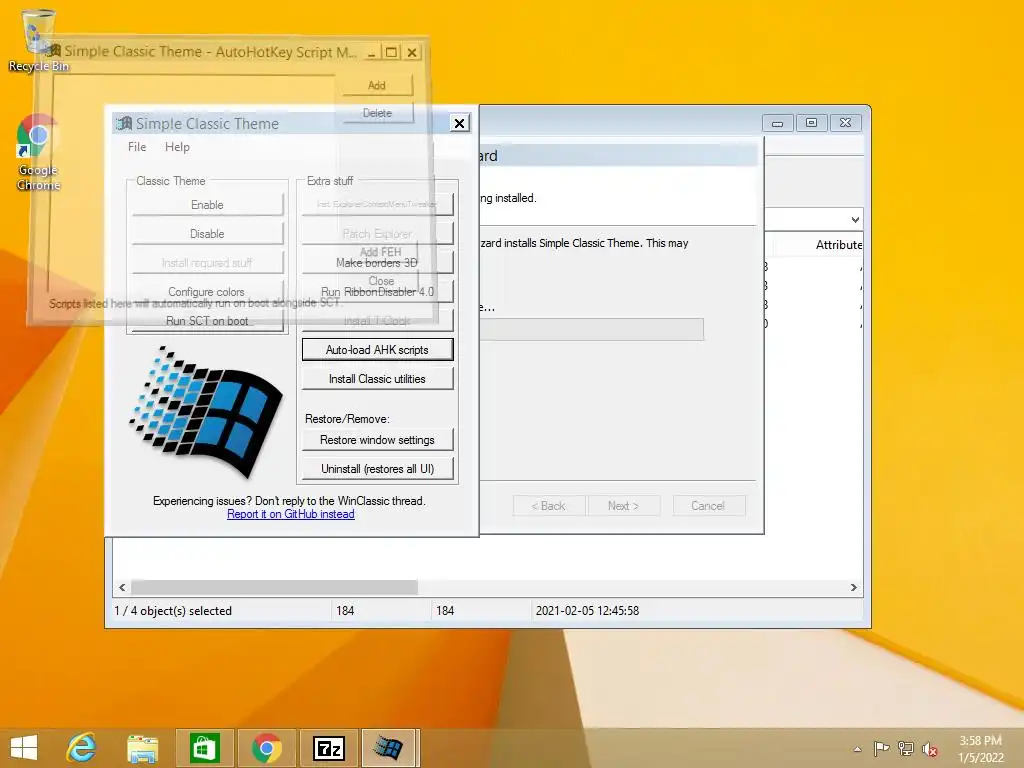1024x768 pixels.
Task: Click the '1 / 4 object(s) selected' status text
Action: click(x=173, y=611)
